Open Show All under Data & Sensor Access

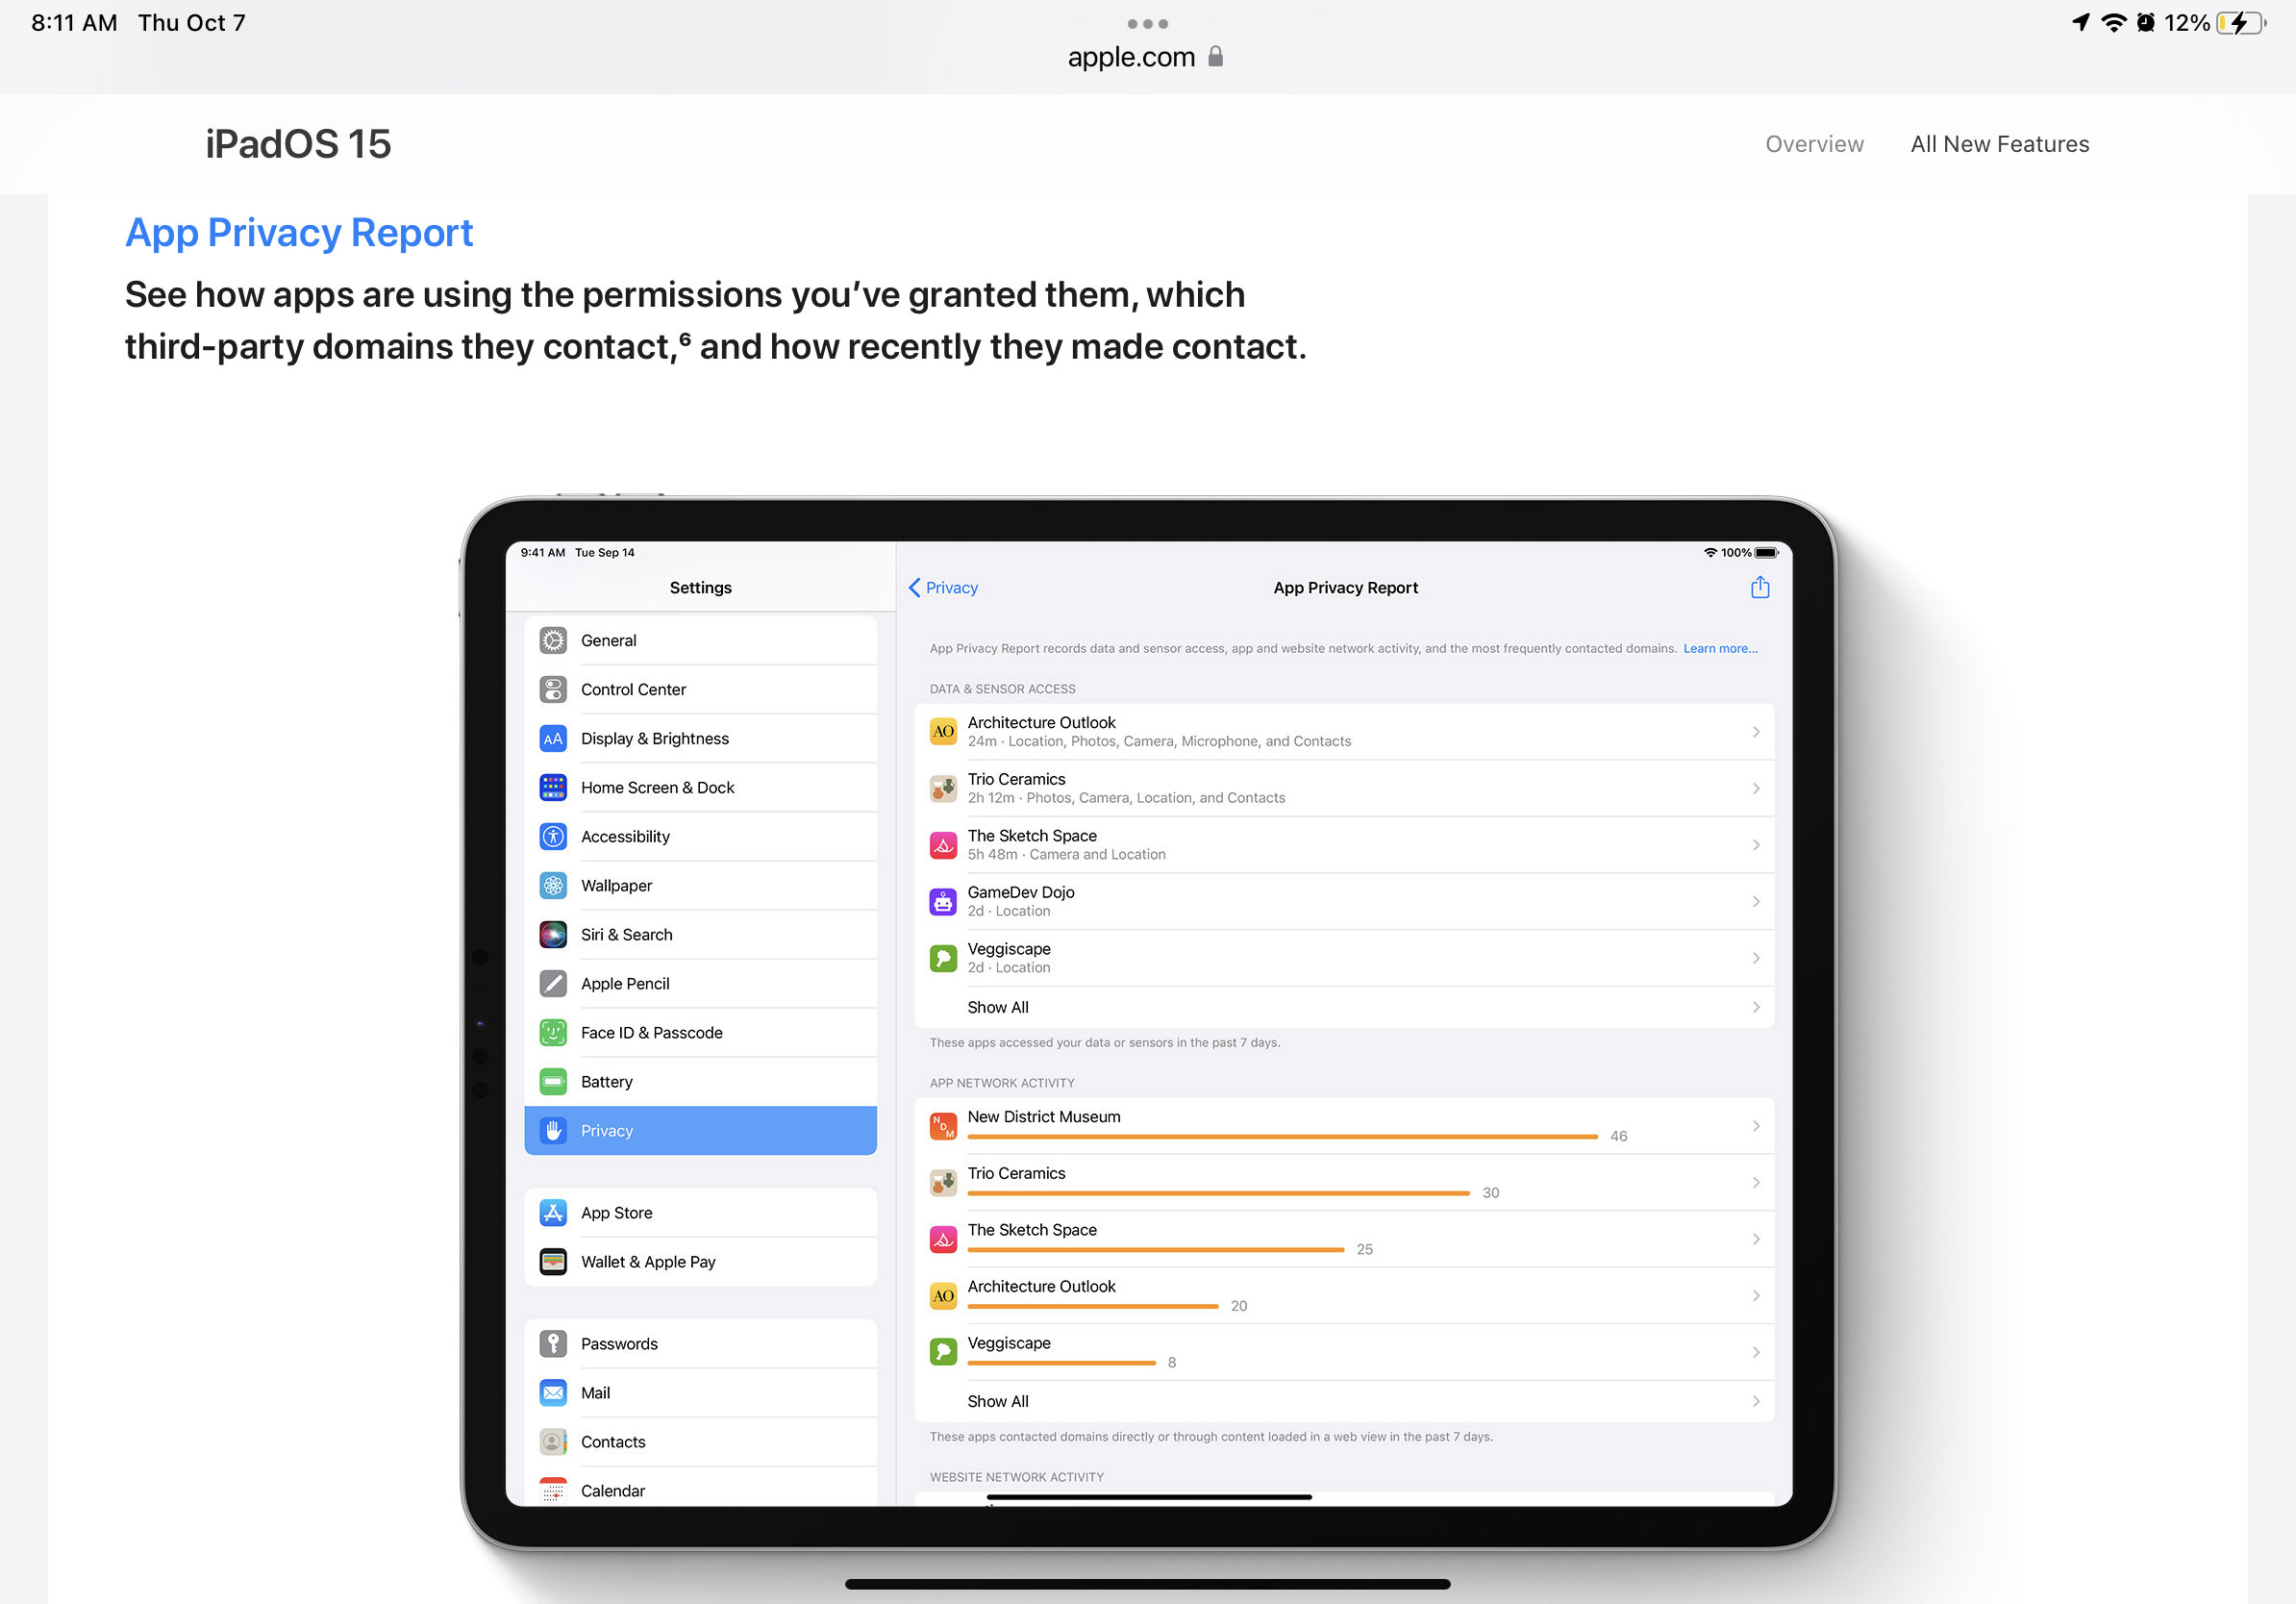tap(998, 1007)
